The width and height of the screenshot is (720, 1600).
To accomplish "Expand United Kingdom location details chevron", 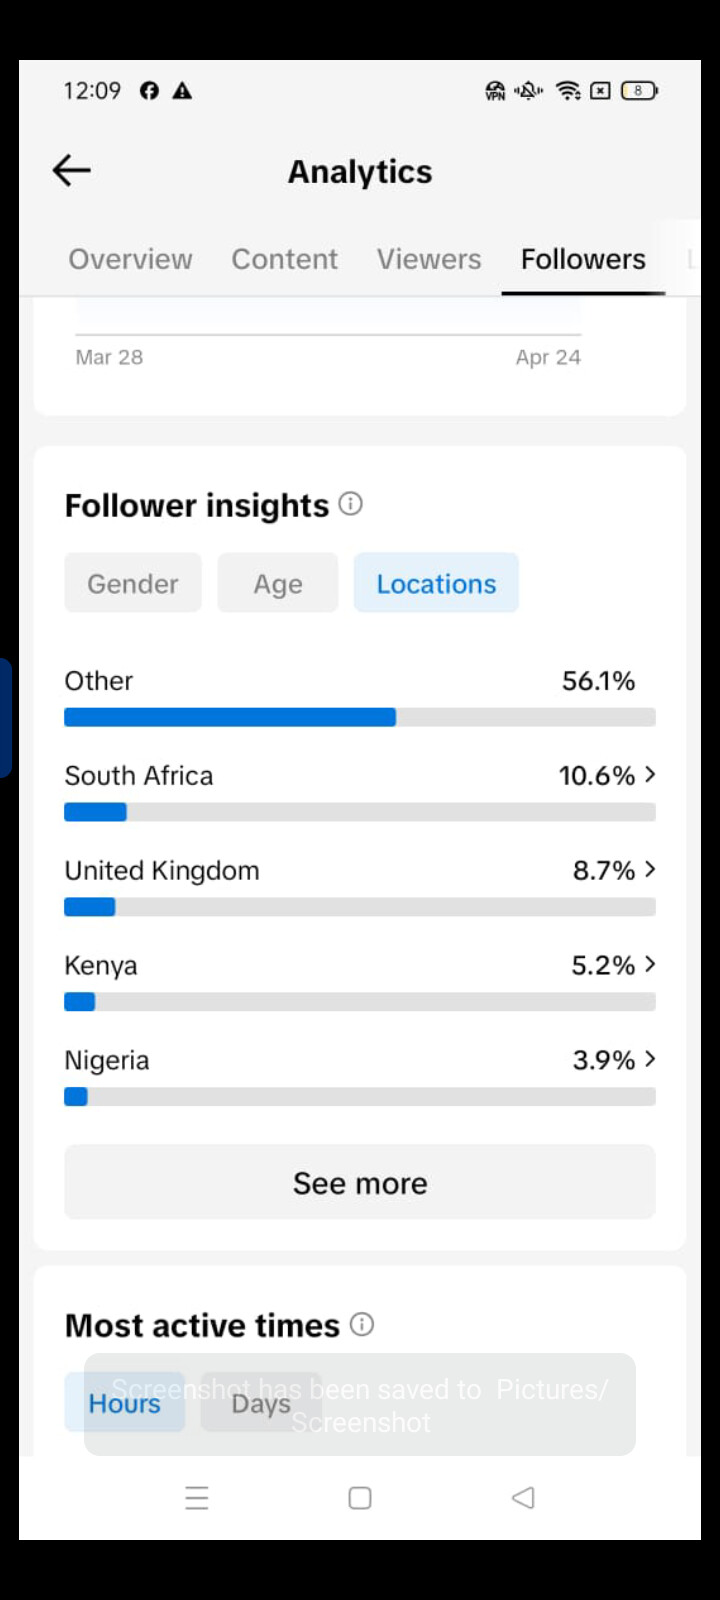I will point(650,870).
